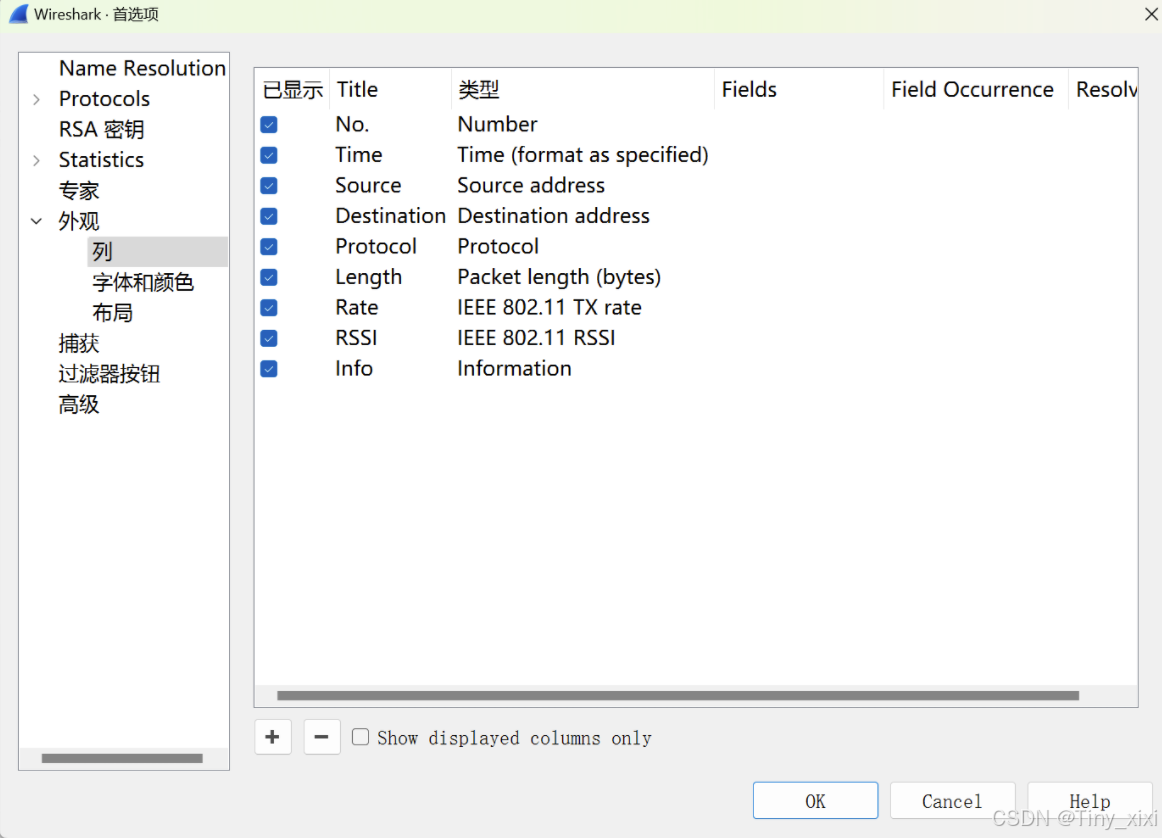Disable the Protocol column displayed checkbox
Viewport: 1162px width, 838px height.
pos(269,247)
